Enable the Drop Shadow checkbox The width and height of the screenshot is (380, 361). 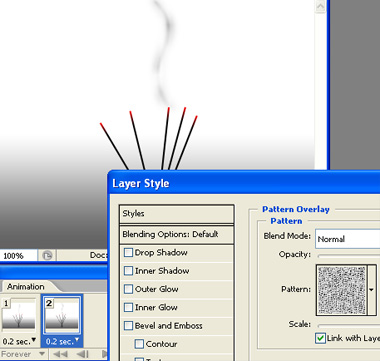pos(128,252)
